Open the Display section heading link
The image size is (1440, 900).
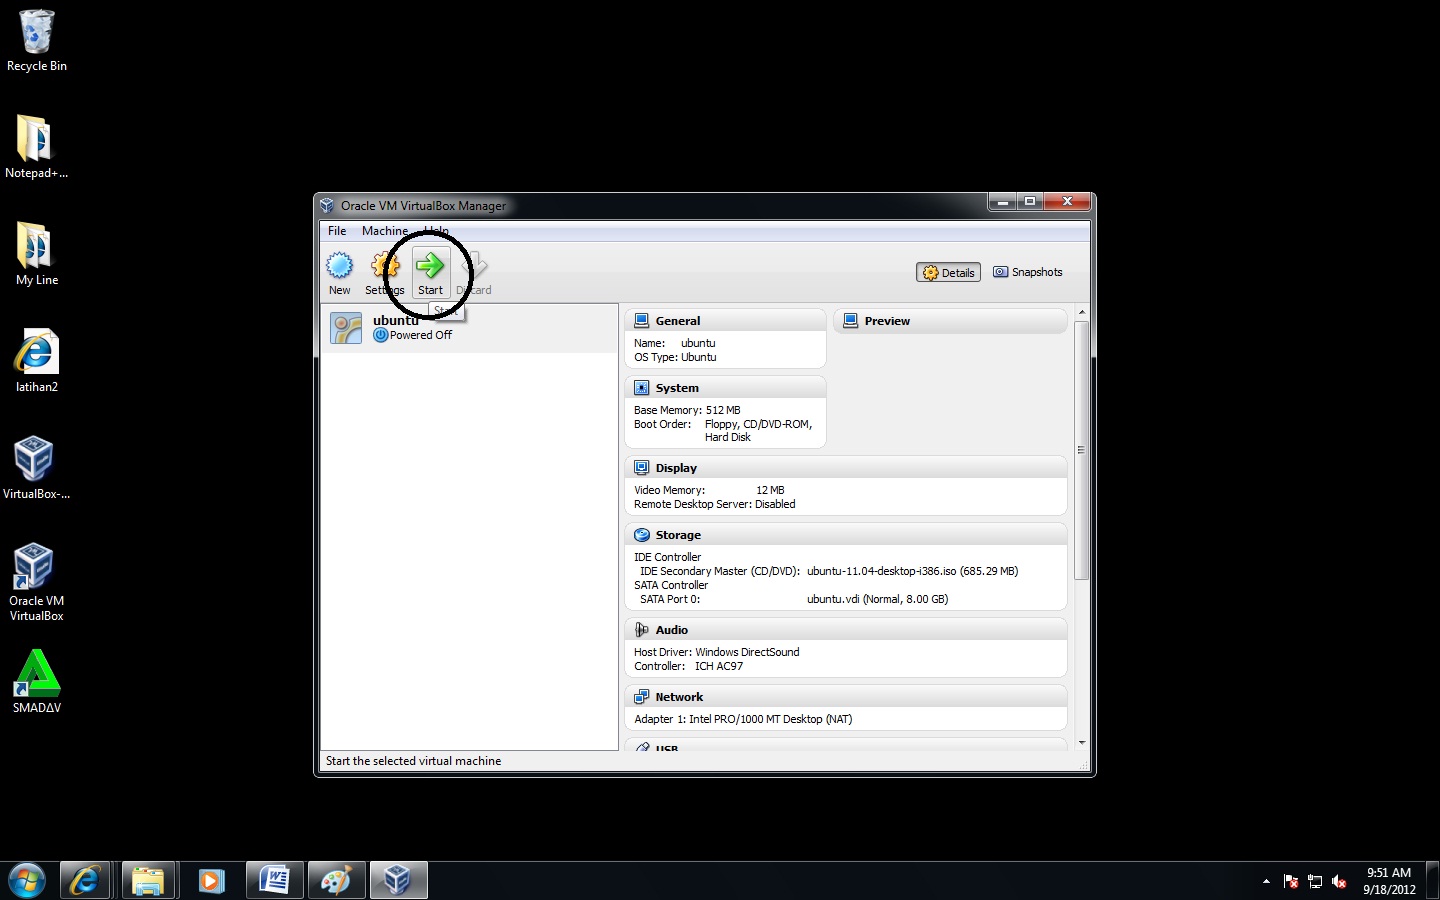(676, 468)
